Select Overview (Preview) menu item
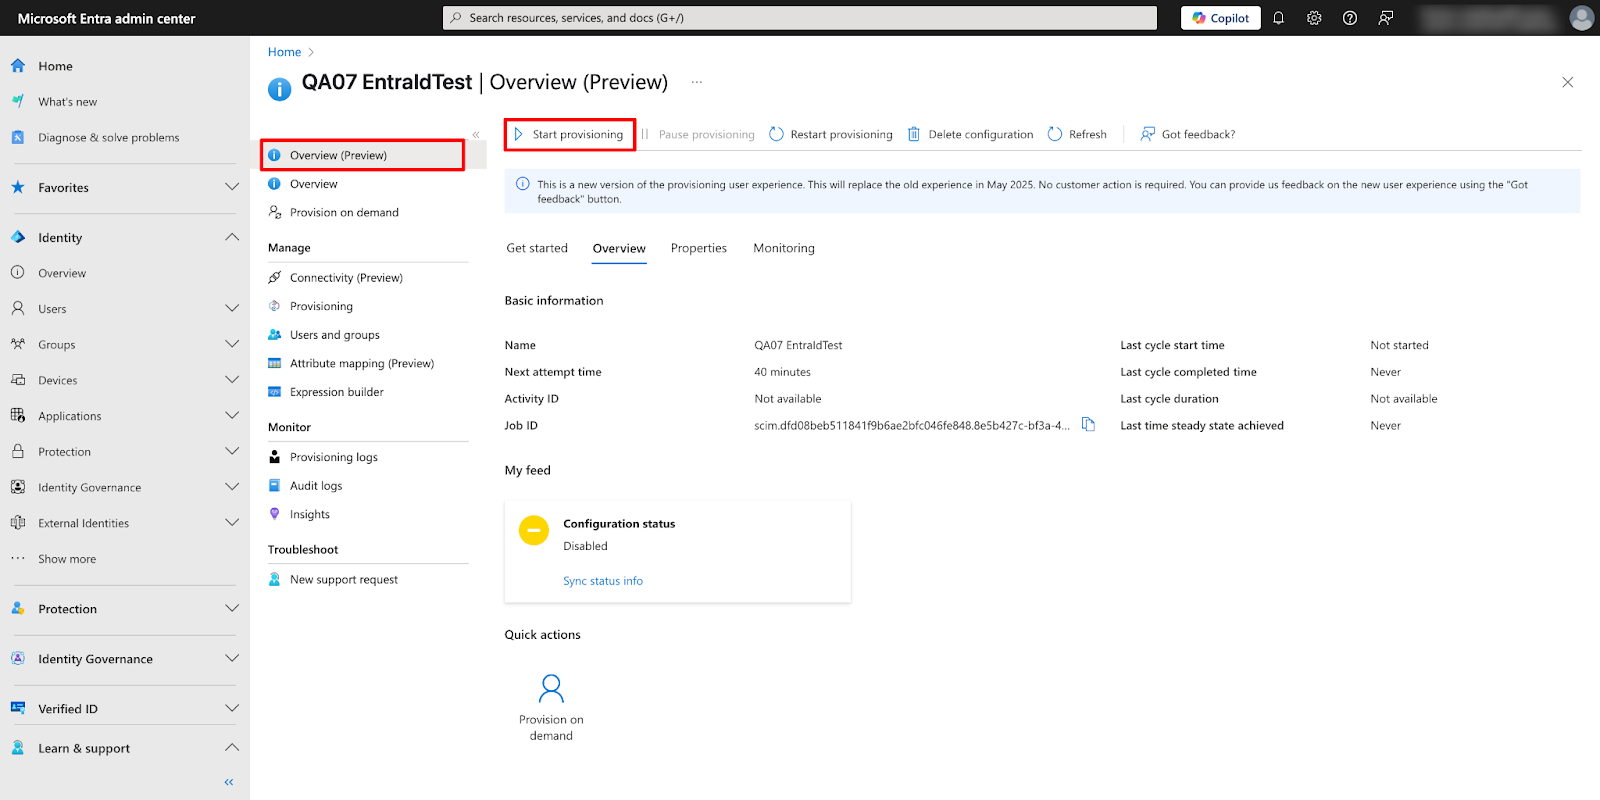Screen dimensions: 1600x800 tap(362, 155)
